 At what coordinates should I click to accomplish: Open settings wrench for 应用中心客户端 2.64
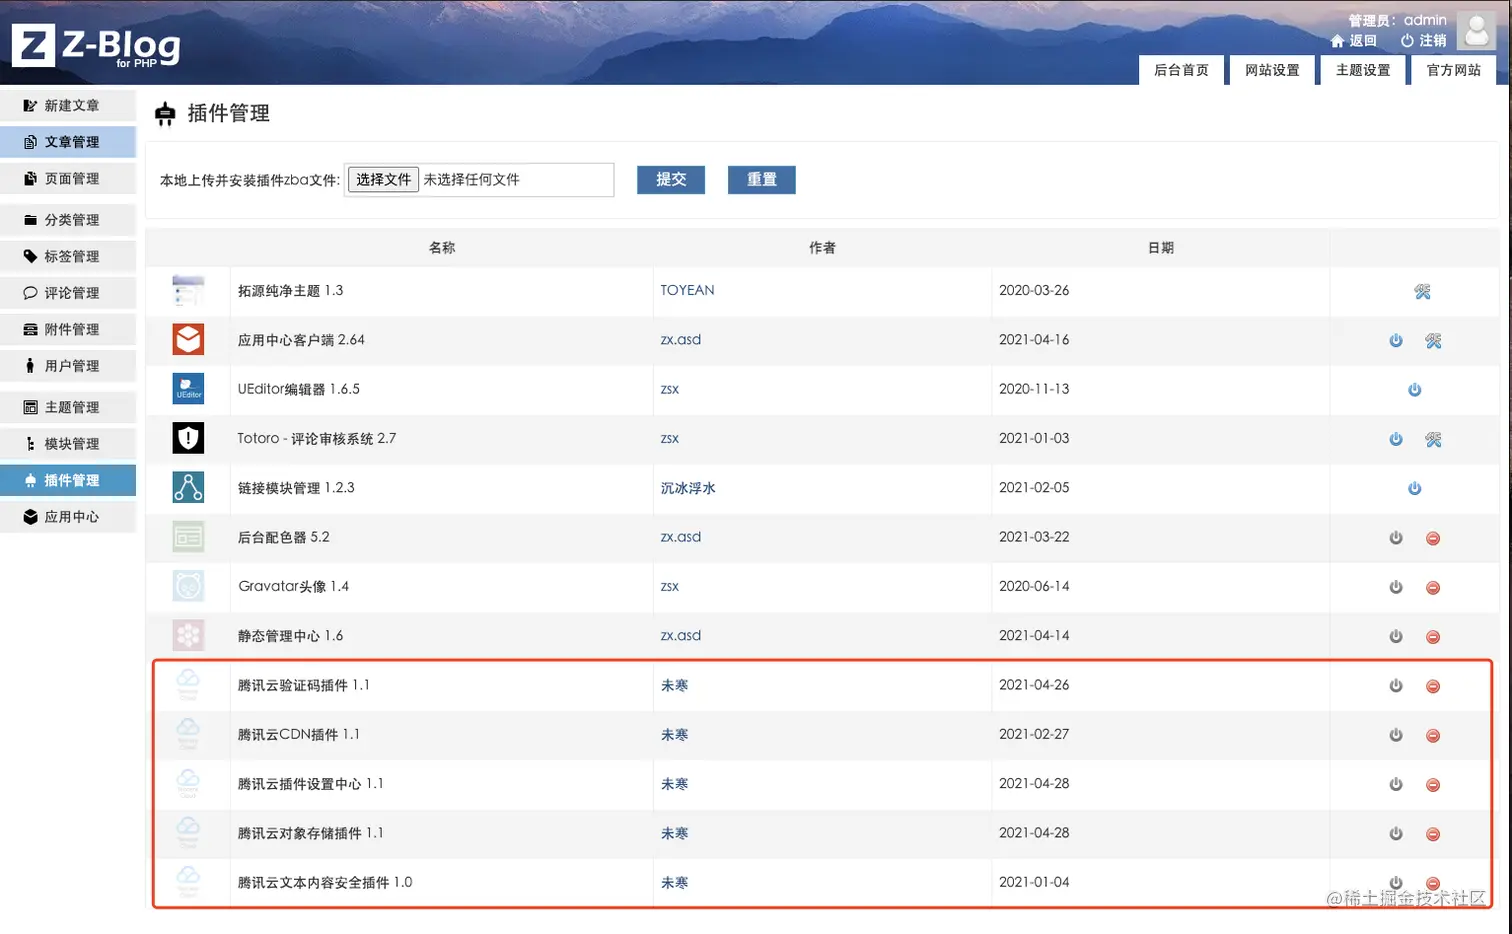[1433, 340]
